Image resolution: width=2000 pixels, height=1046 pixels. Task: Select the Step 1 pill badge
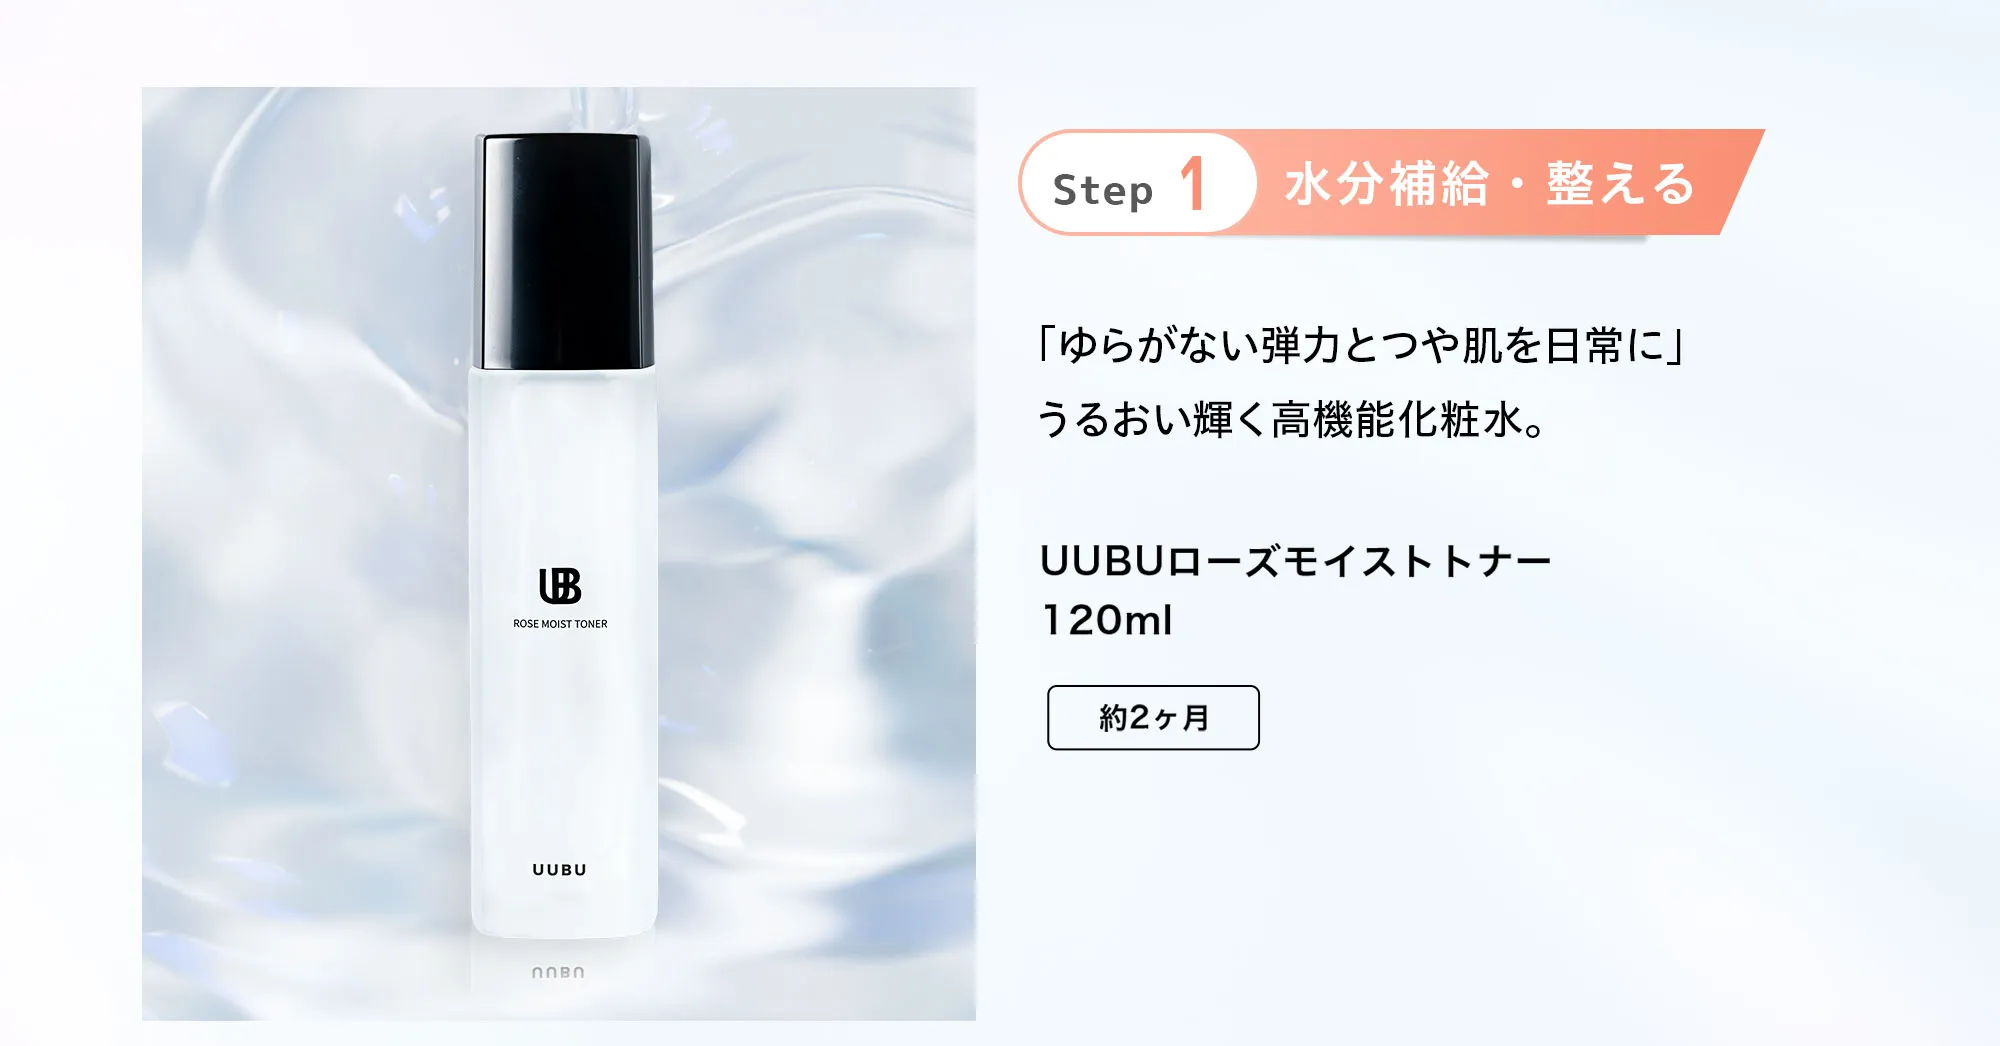click(x=1138, y=184)
